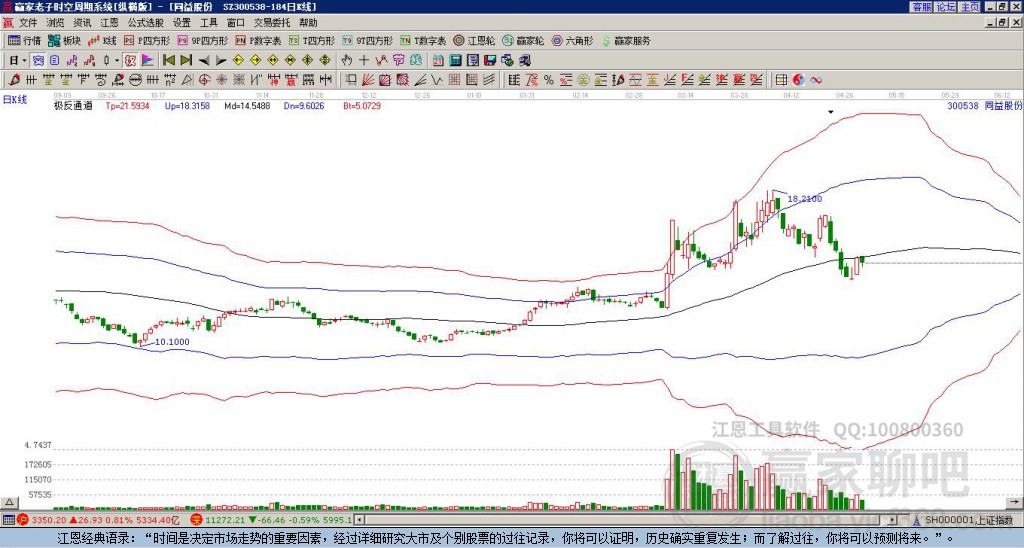This screenshot has height=548, width=1024.
Task: Open the T数字表 tool
Action: click(423, 40)
